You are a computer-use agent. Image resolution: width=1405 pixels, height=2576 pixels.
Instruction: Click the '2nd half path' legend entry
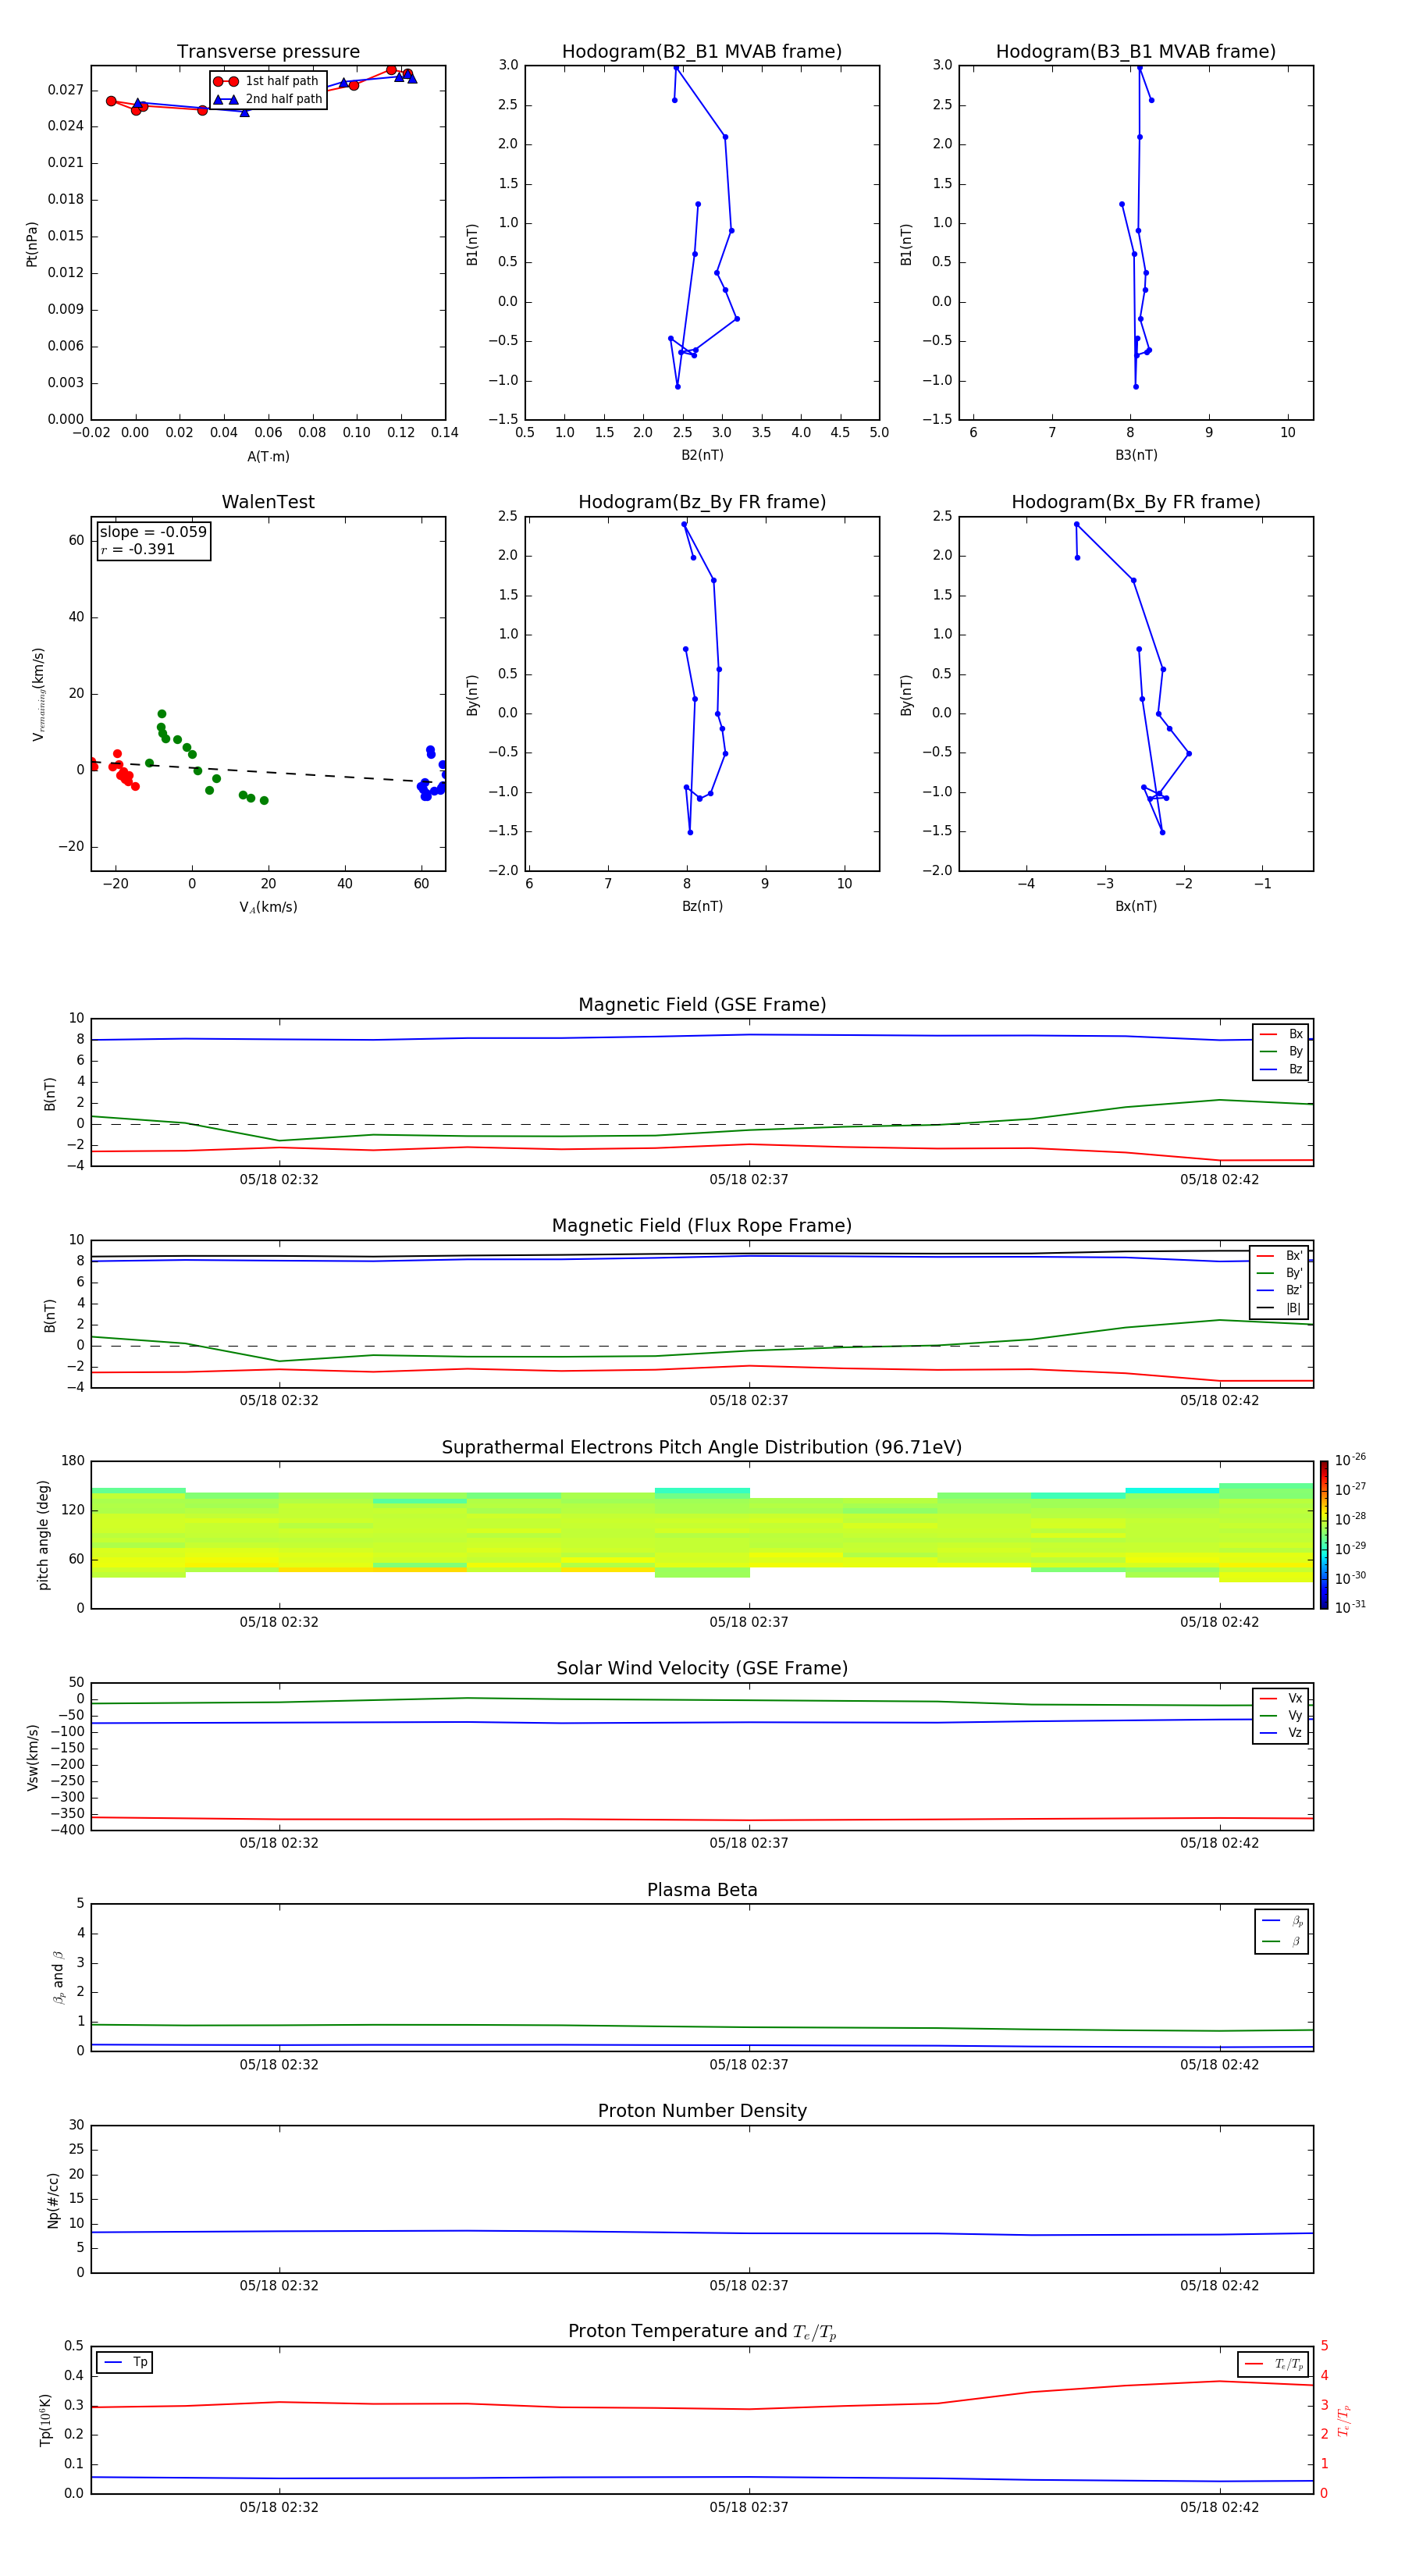269,99
